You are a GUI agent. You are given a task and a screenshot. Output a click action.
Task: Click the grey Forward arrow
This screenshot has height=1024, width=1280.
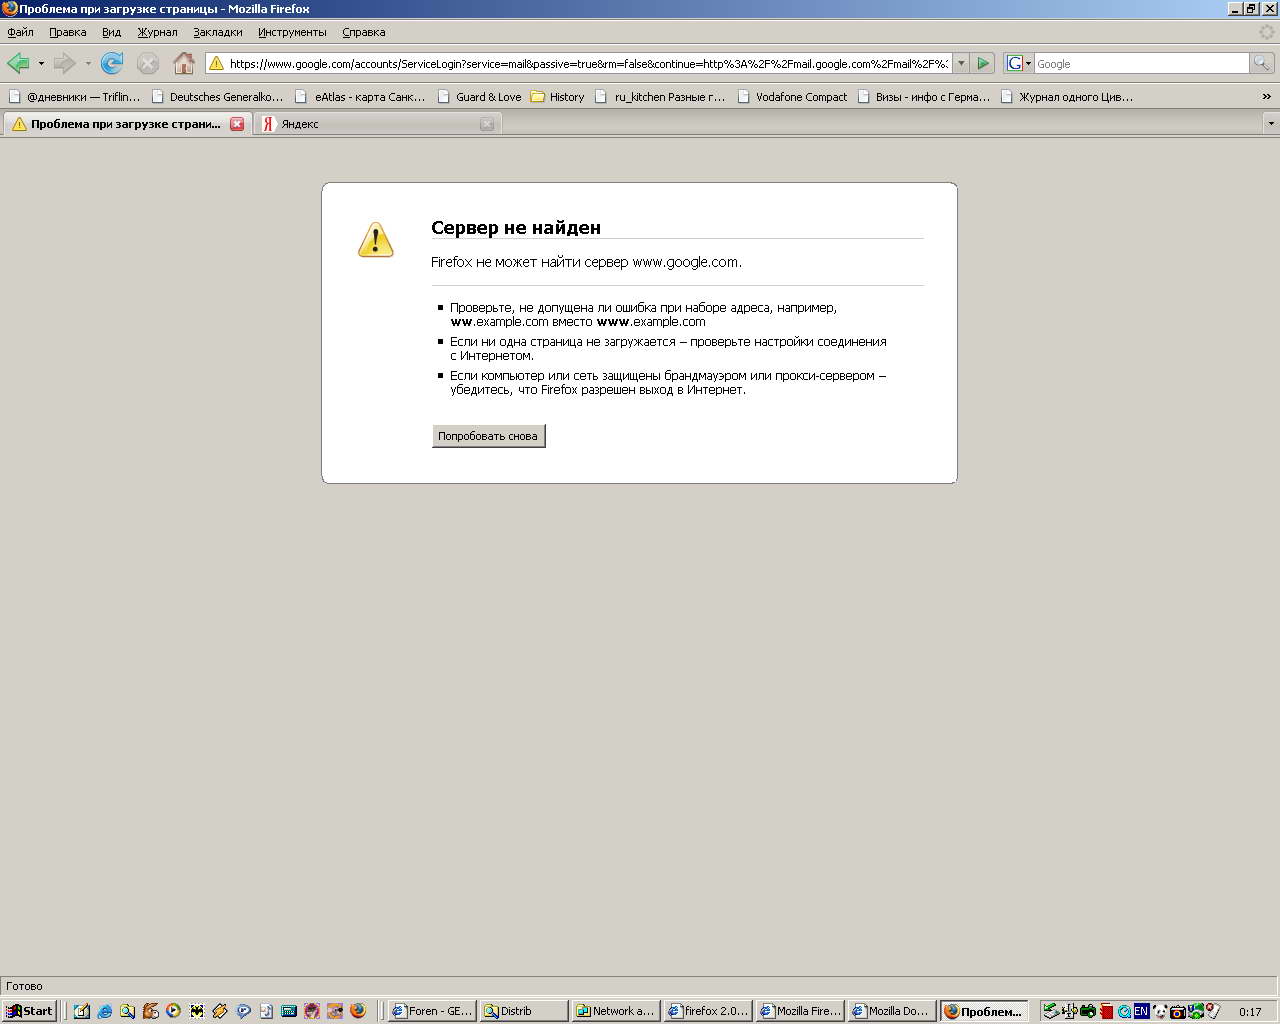click(x=65, y=64)
